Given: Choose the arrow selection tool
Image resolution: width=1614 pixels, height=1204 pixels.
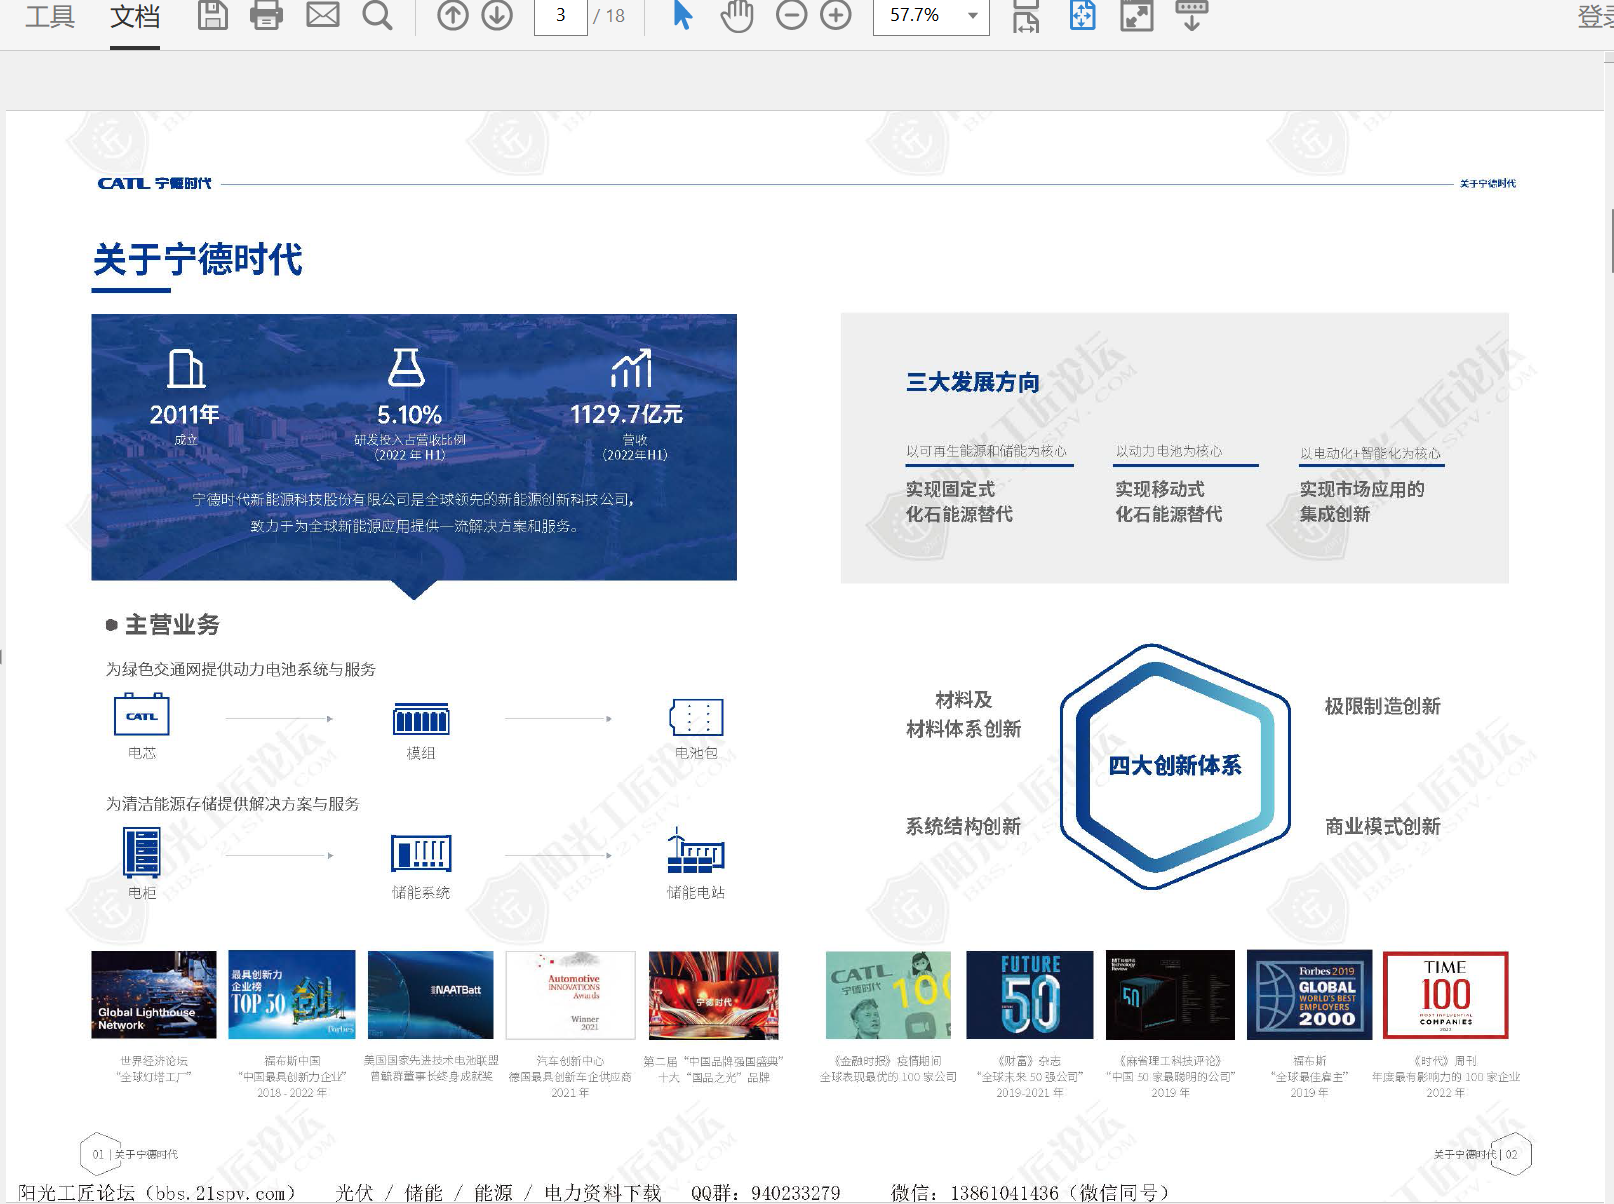Looking at the screenshot, I should [x=683, y=15].
